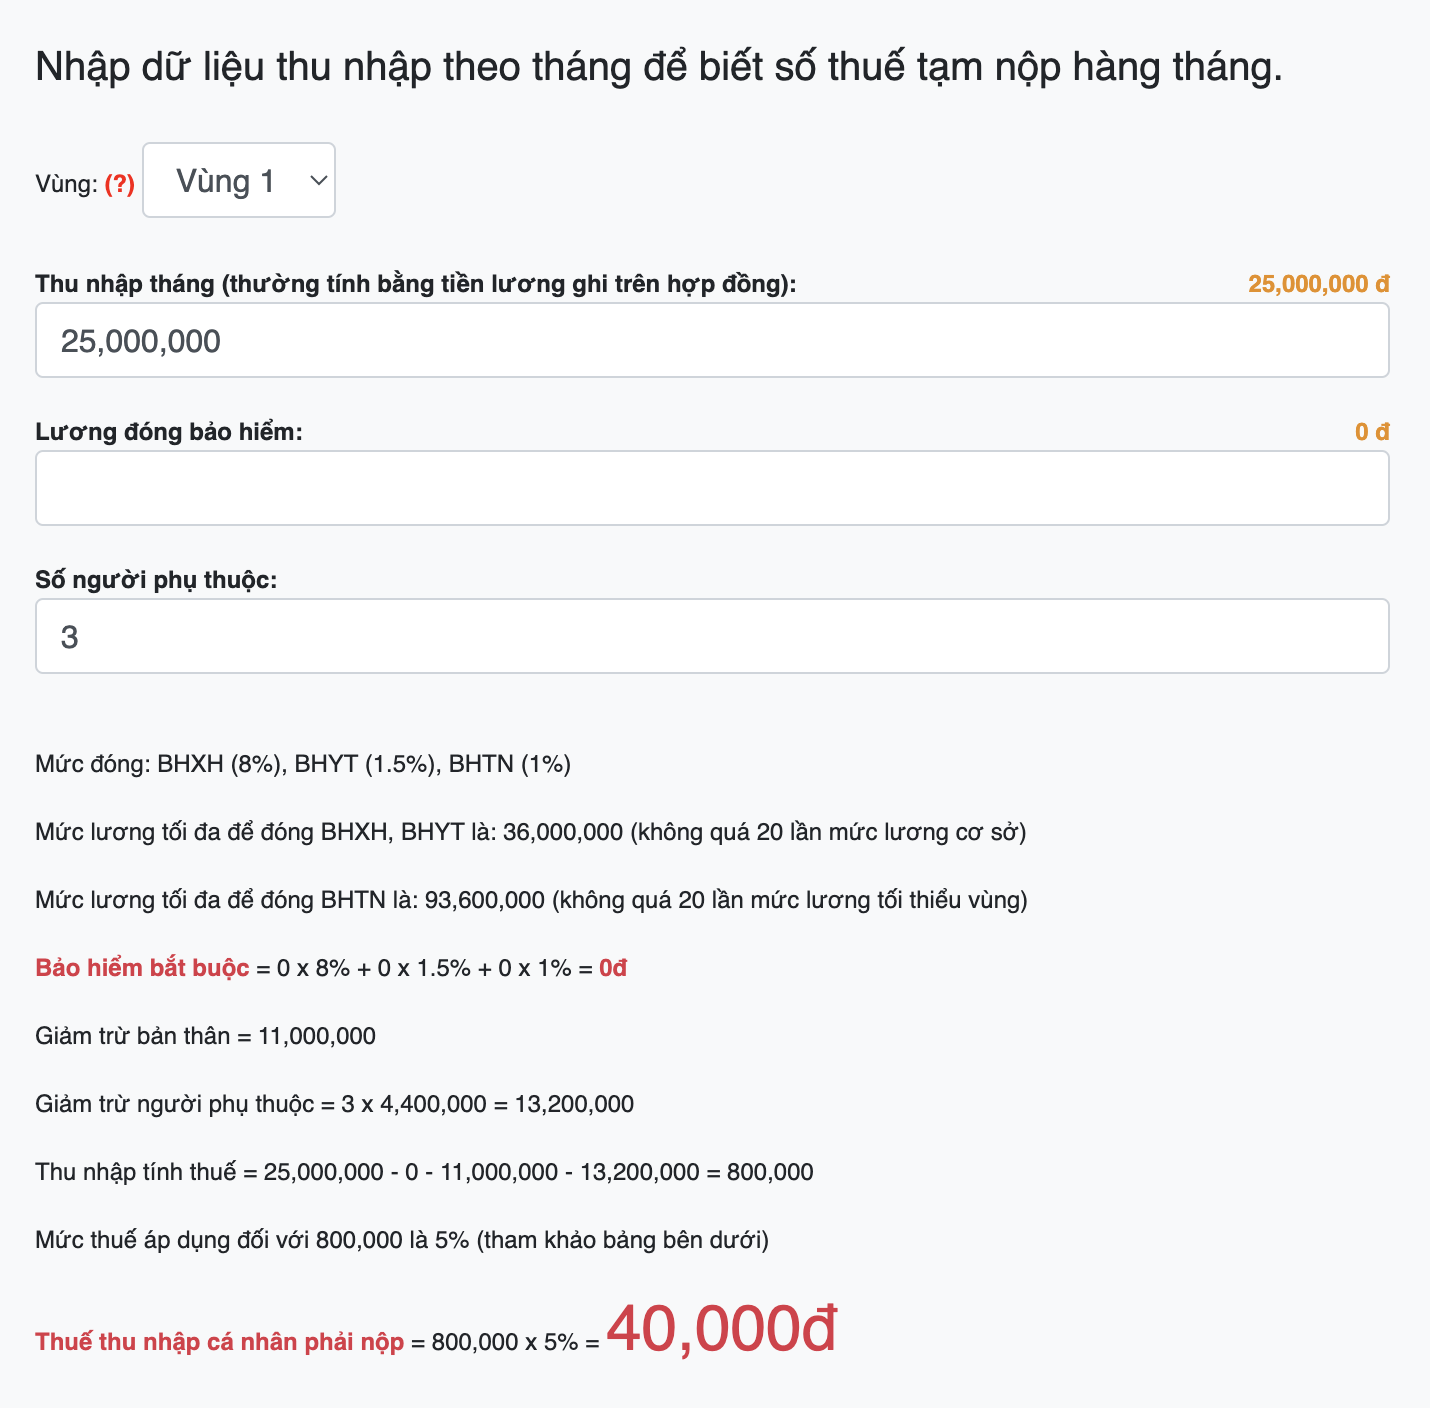This screenshot has height=1408, width=1430.
Task: Click the Lương đóng bảo hiểm label
Action: point(168,432)
